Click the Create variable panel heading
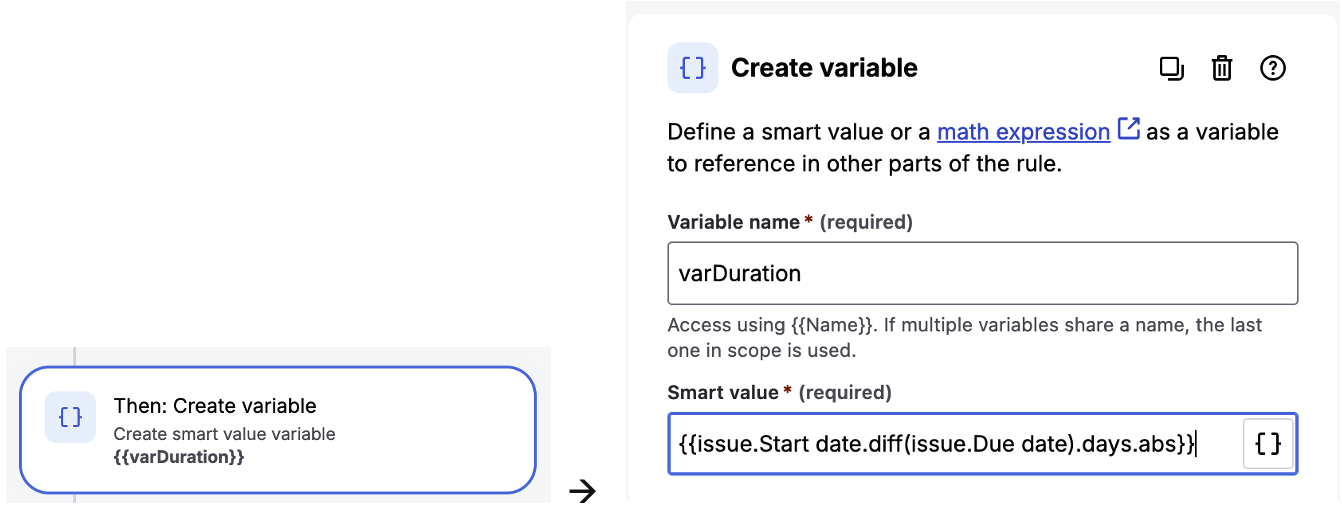The width and height of the screenshot is (1342, 516). click(x=824, y=68)
